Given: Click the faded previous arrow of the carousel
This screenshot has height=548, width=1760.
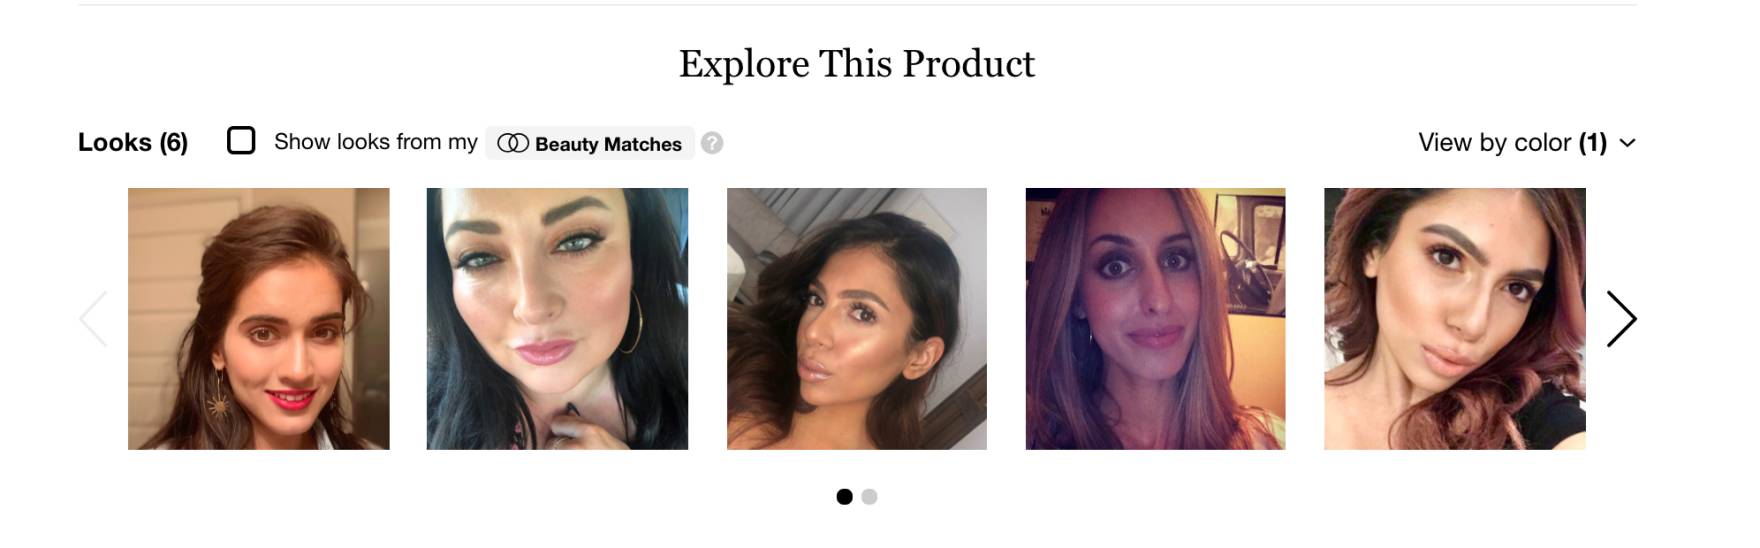Looking at the screenshot, I should tap(93, 319).
